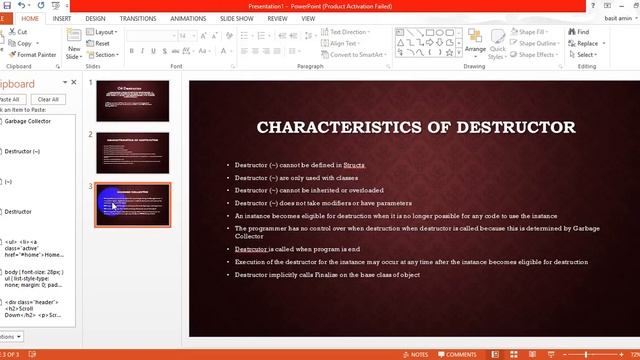Clear All clipboard items
Image resolution: width=640 pixels, height=360 pixels.
pyautogui.click(x=48, y=99)
